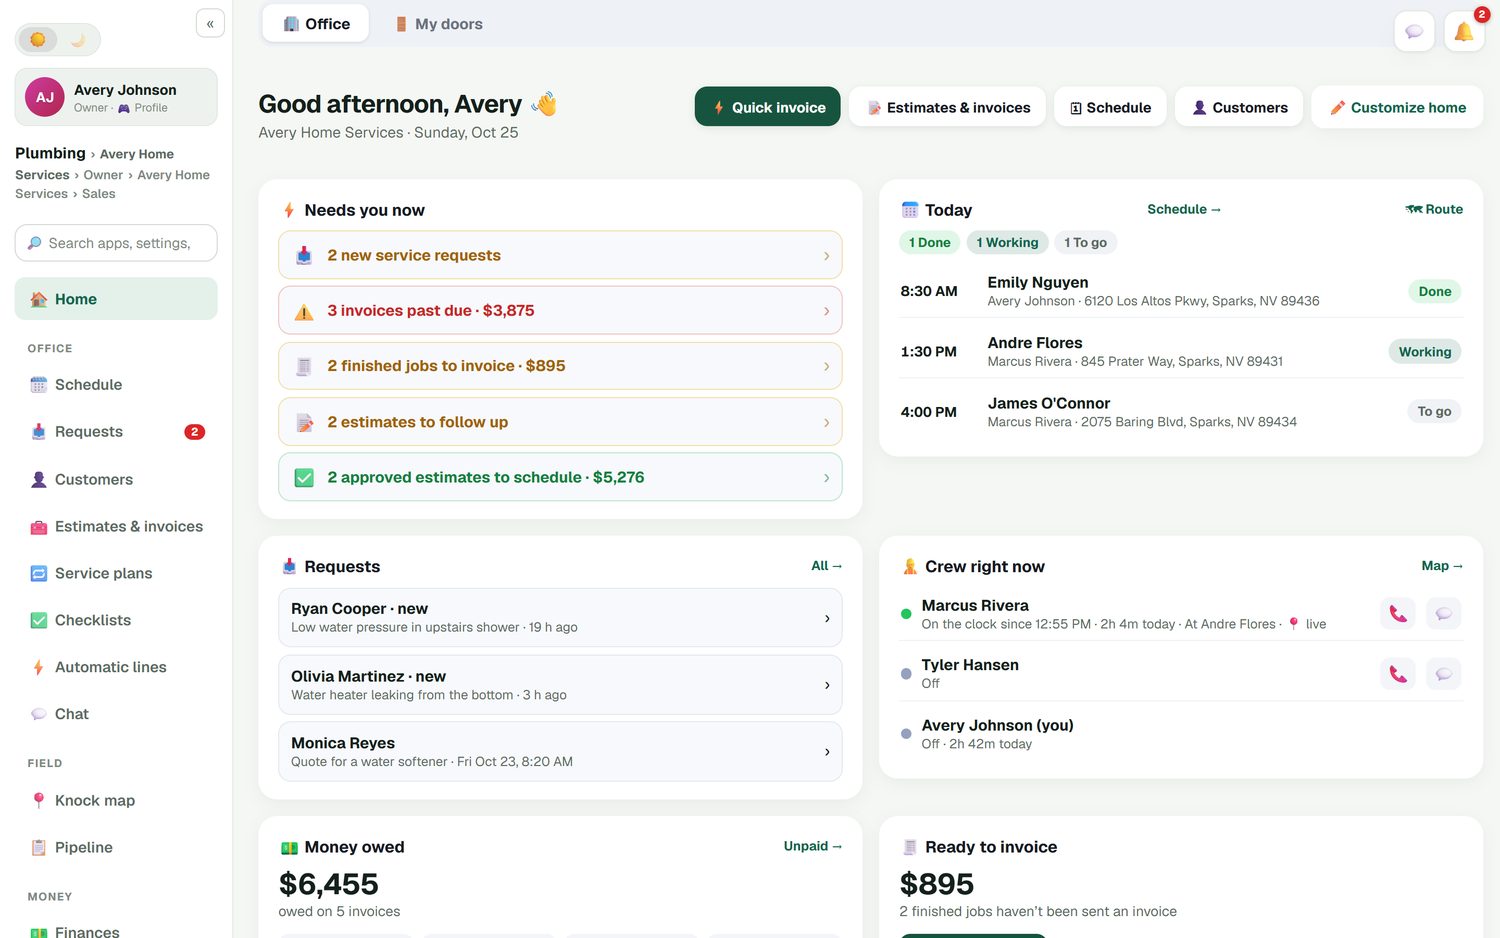The width and height of the screenshot is (1500, 938).
Task: Switch to the Office tab
Action: pos(316,24)
